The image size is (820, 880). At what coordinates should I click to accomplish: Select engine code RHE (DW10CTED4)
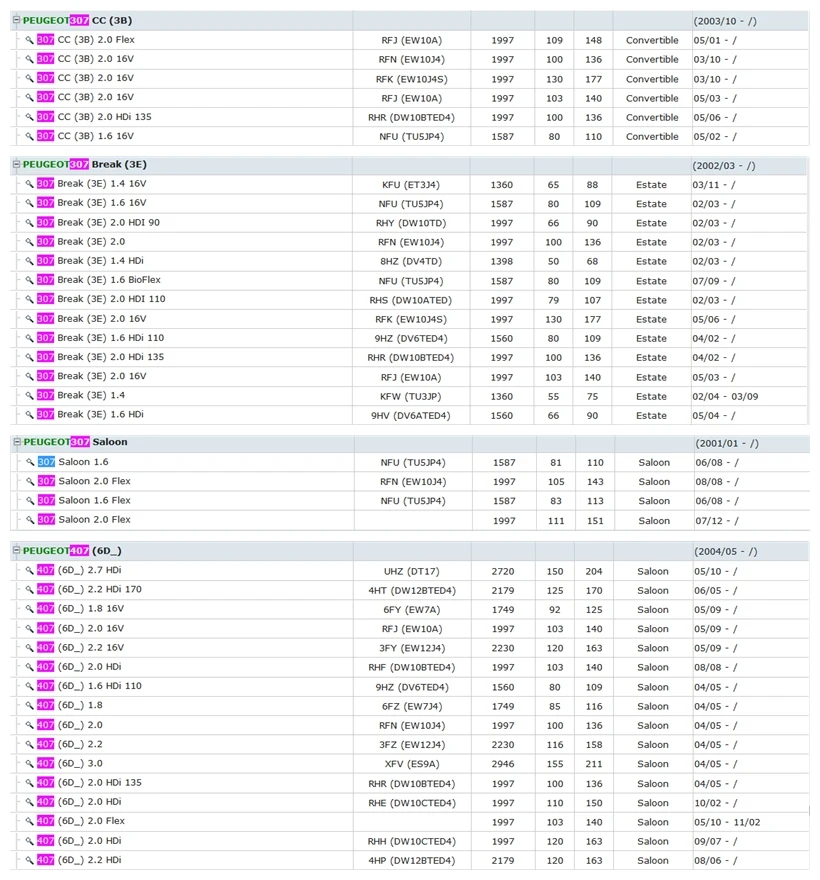[x=412, y=803]
